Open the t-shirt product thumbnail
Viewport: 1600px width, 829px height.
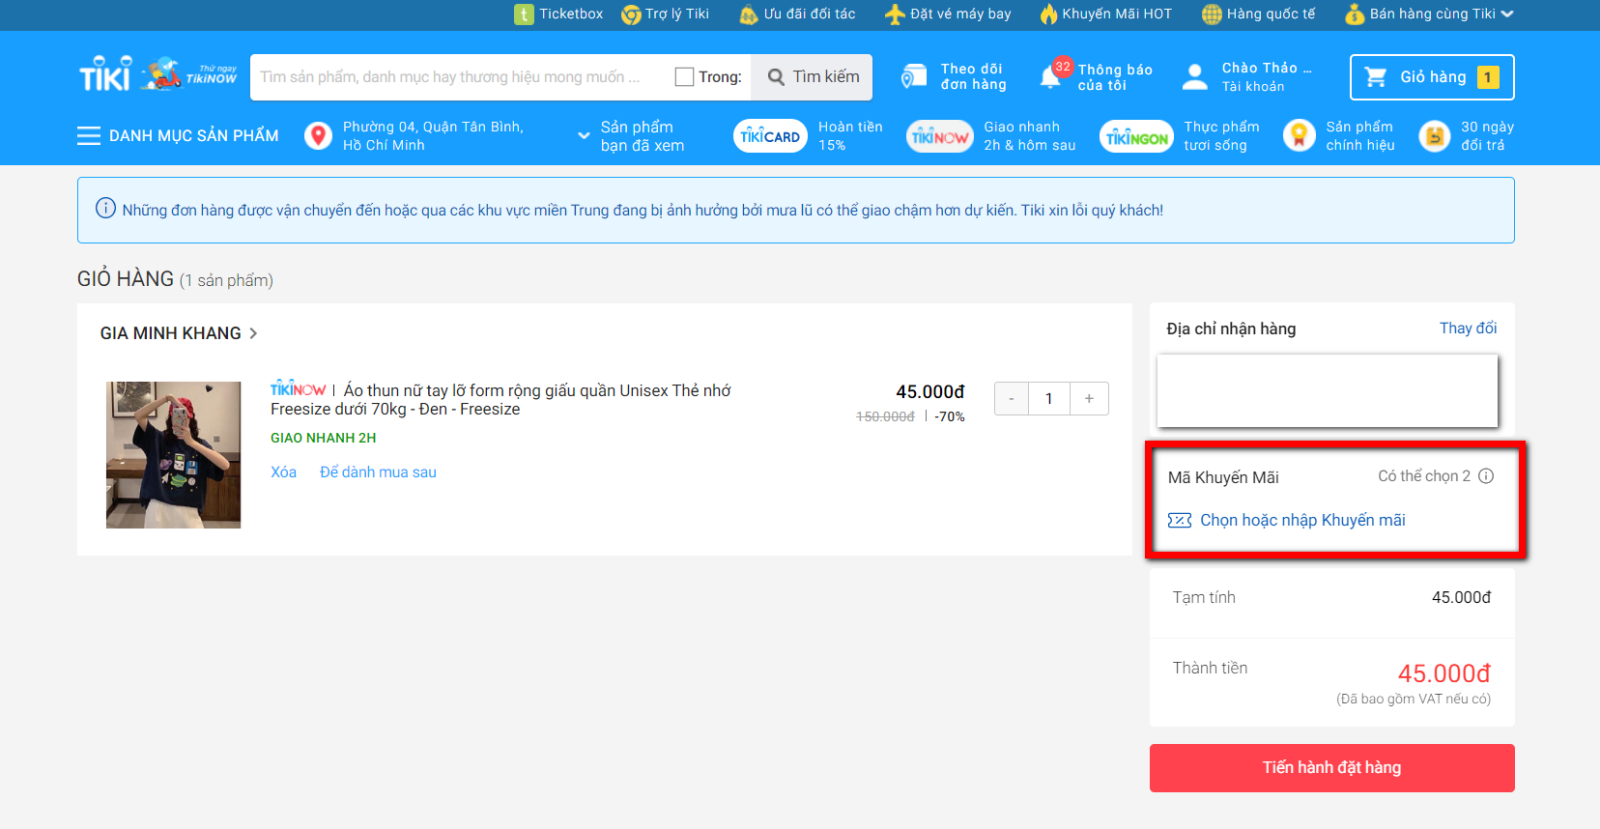click(174, 454)
